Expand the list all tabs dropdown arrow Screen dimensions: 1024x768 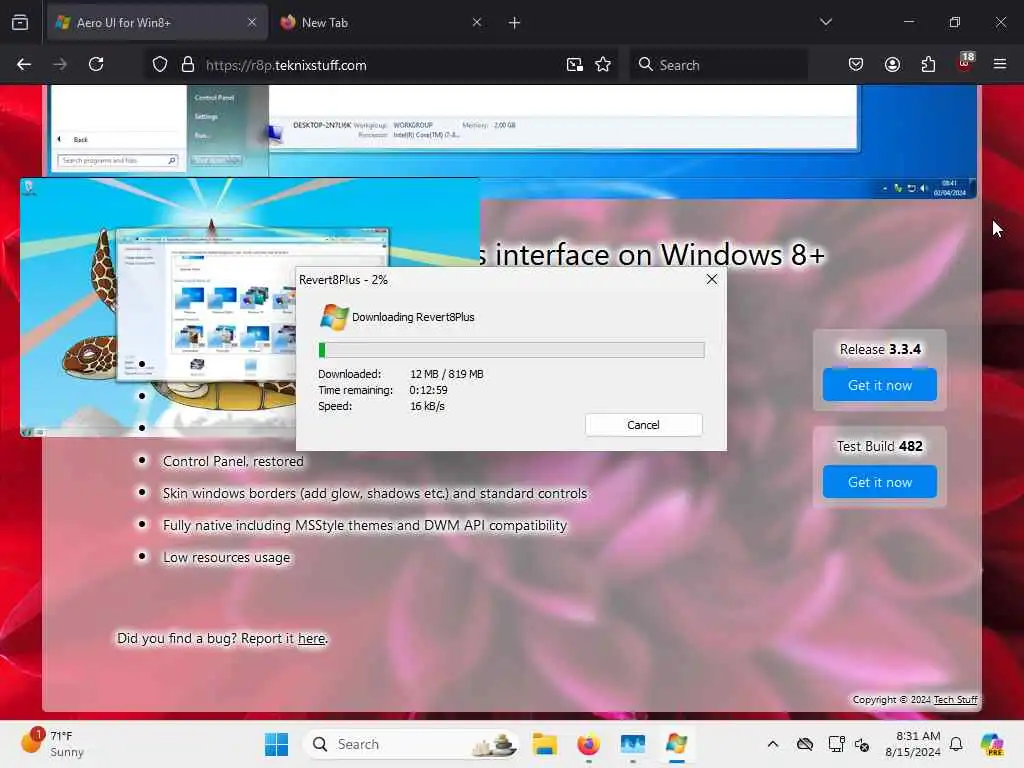826,22
